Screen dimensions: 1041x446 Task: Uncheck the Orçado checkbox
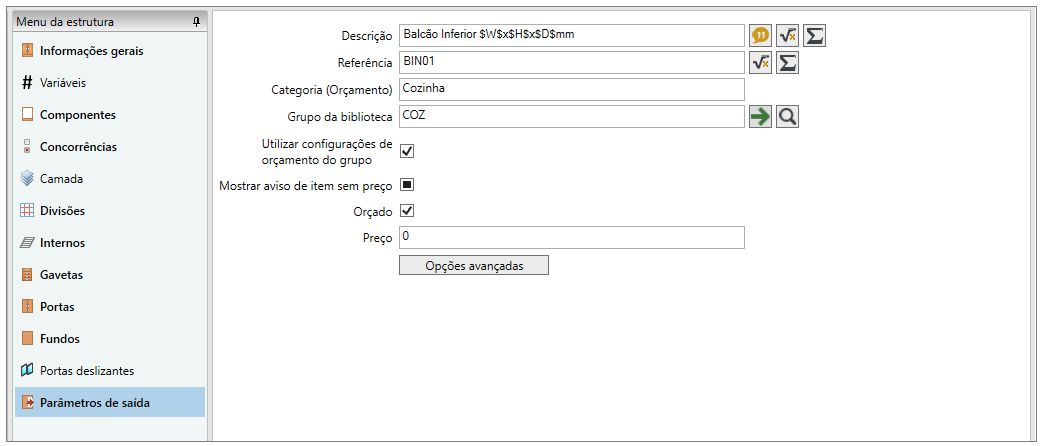(x=407, y=211)
